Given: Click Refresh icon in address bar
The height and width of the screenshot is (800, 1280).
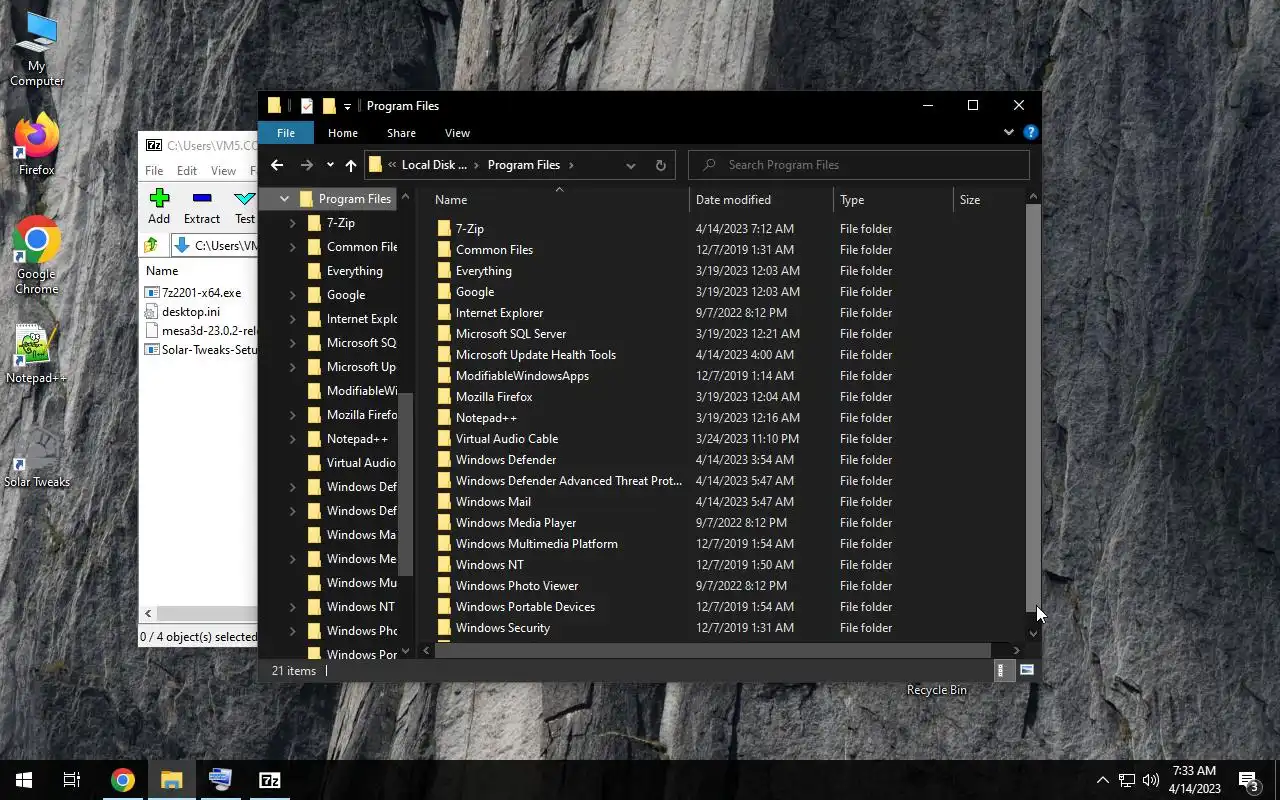Looking at the screenshot, I should click(x=660, y=165).
